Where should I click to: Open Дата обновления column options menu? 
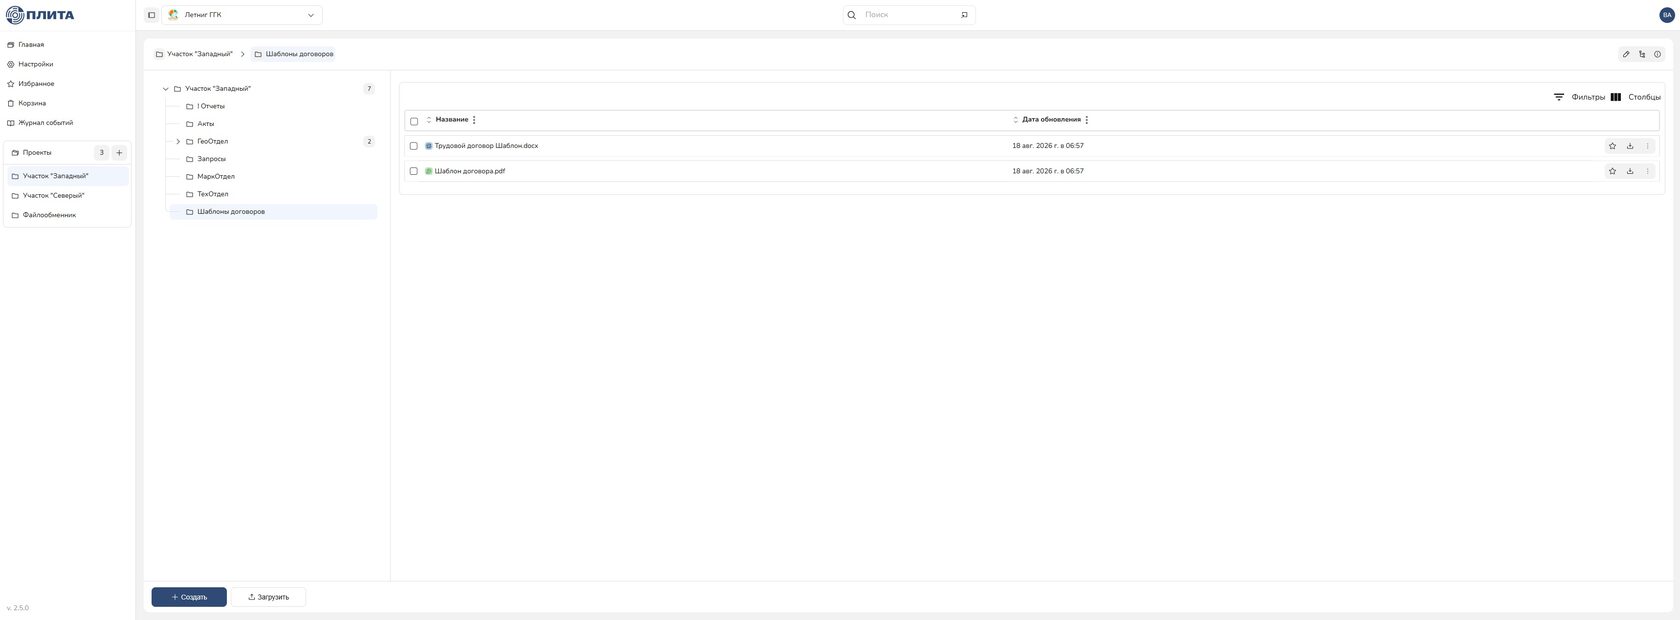[x=1087, y=120]
